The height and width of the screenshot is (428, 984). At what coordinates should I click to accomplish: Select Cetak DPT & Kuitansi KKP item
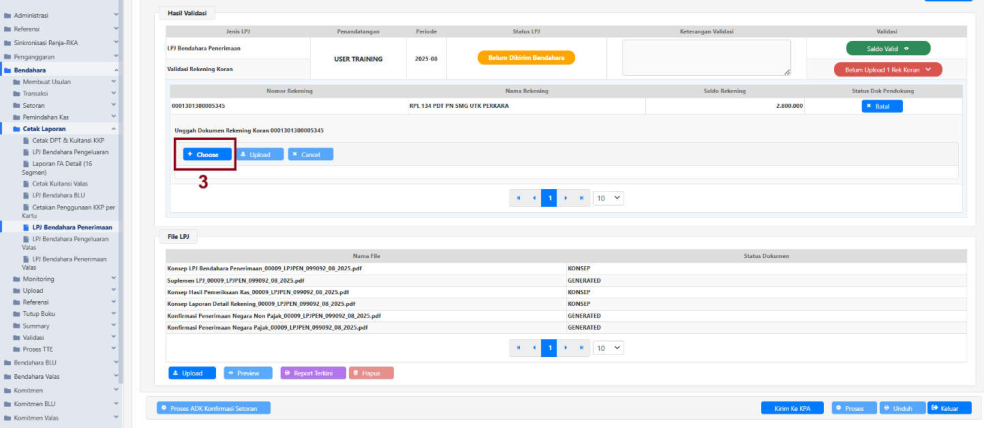75,140
